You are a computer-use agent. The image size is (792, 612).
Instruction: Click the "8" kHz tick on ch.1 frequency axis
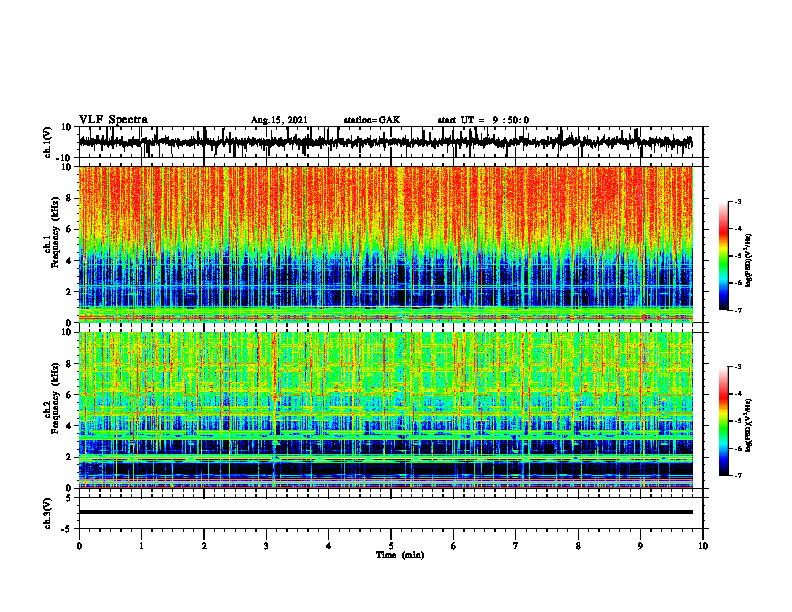tap(69, 198)
